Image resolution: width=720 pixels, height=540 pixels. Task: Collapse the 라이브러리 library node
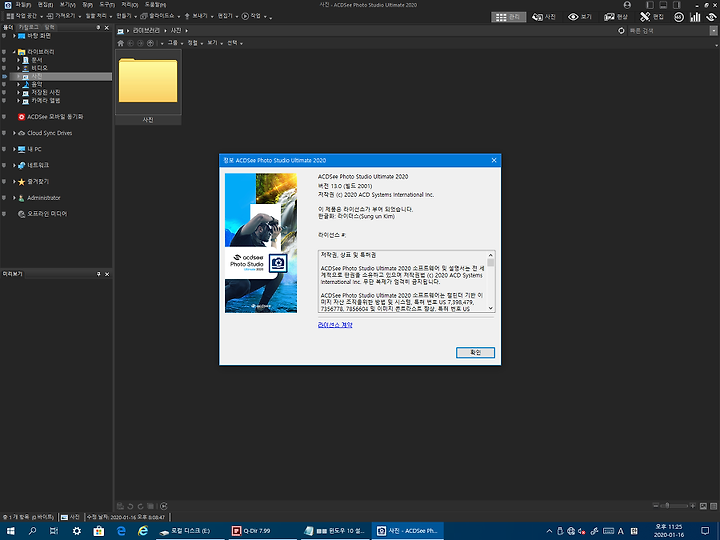pos(14,52)
